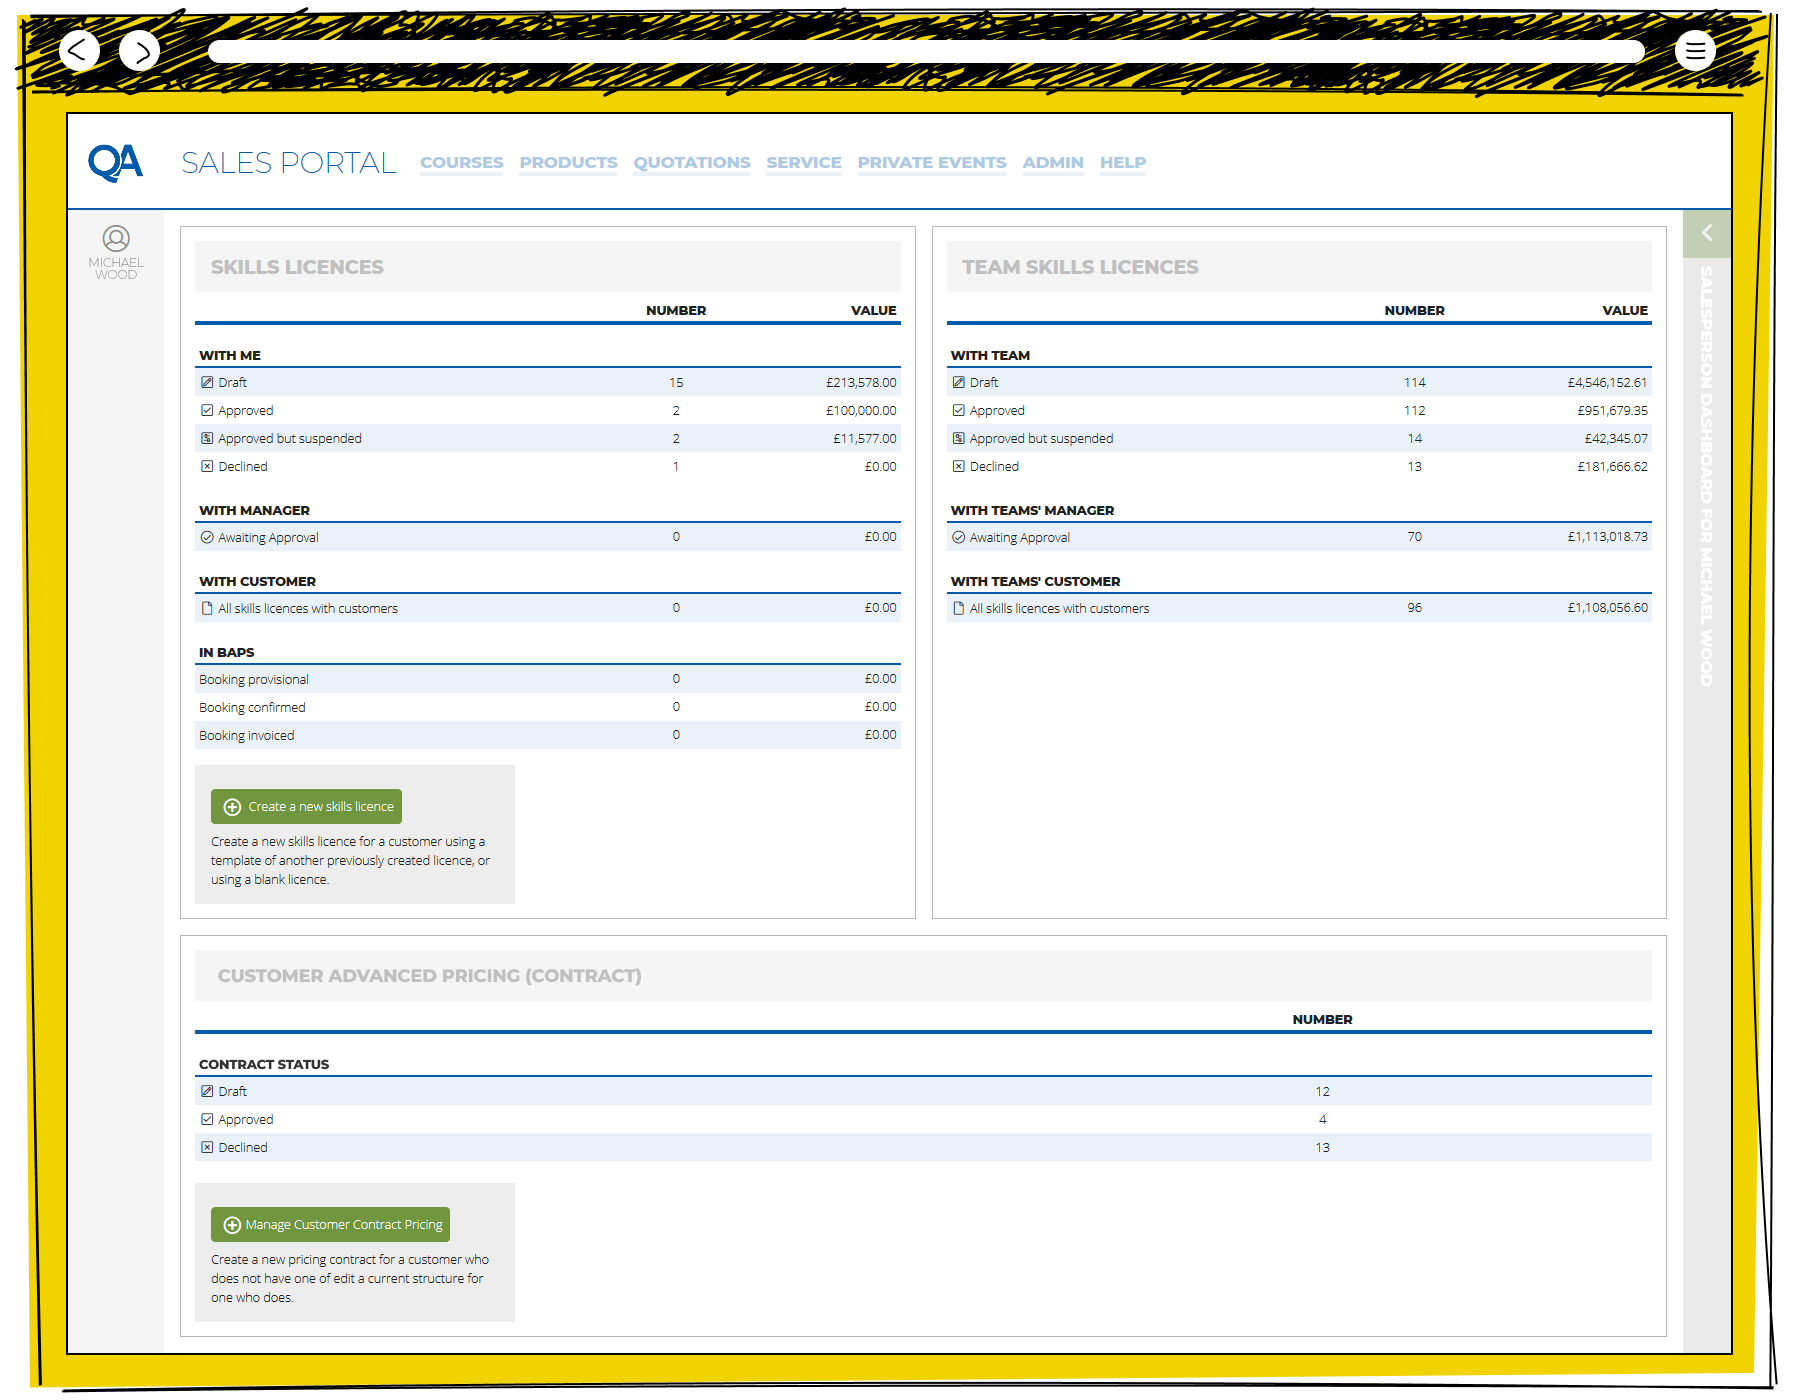Click the browser address bar
The width and height of the screenshot is (1800, 1400).
coord(925,51)
